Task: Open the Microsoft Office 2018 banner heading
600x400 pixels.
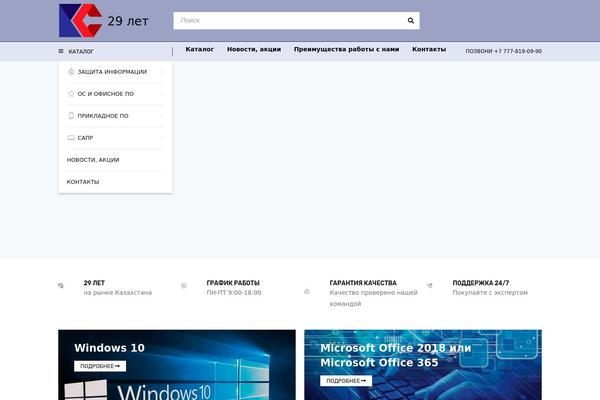Action: (x=396, y=355)
